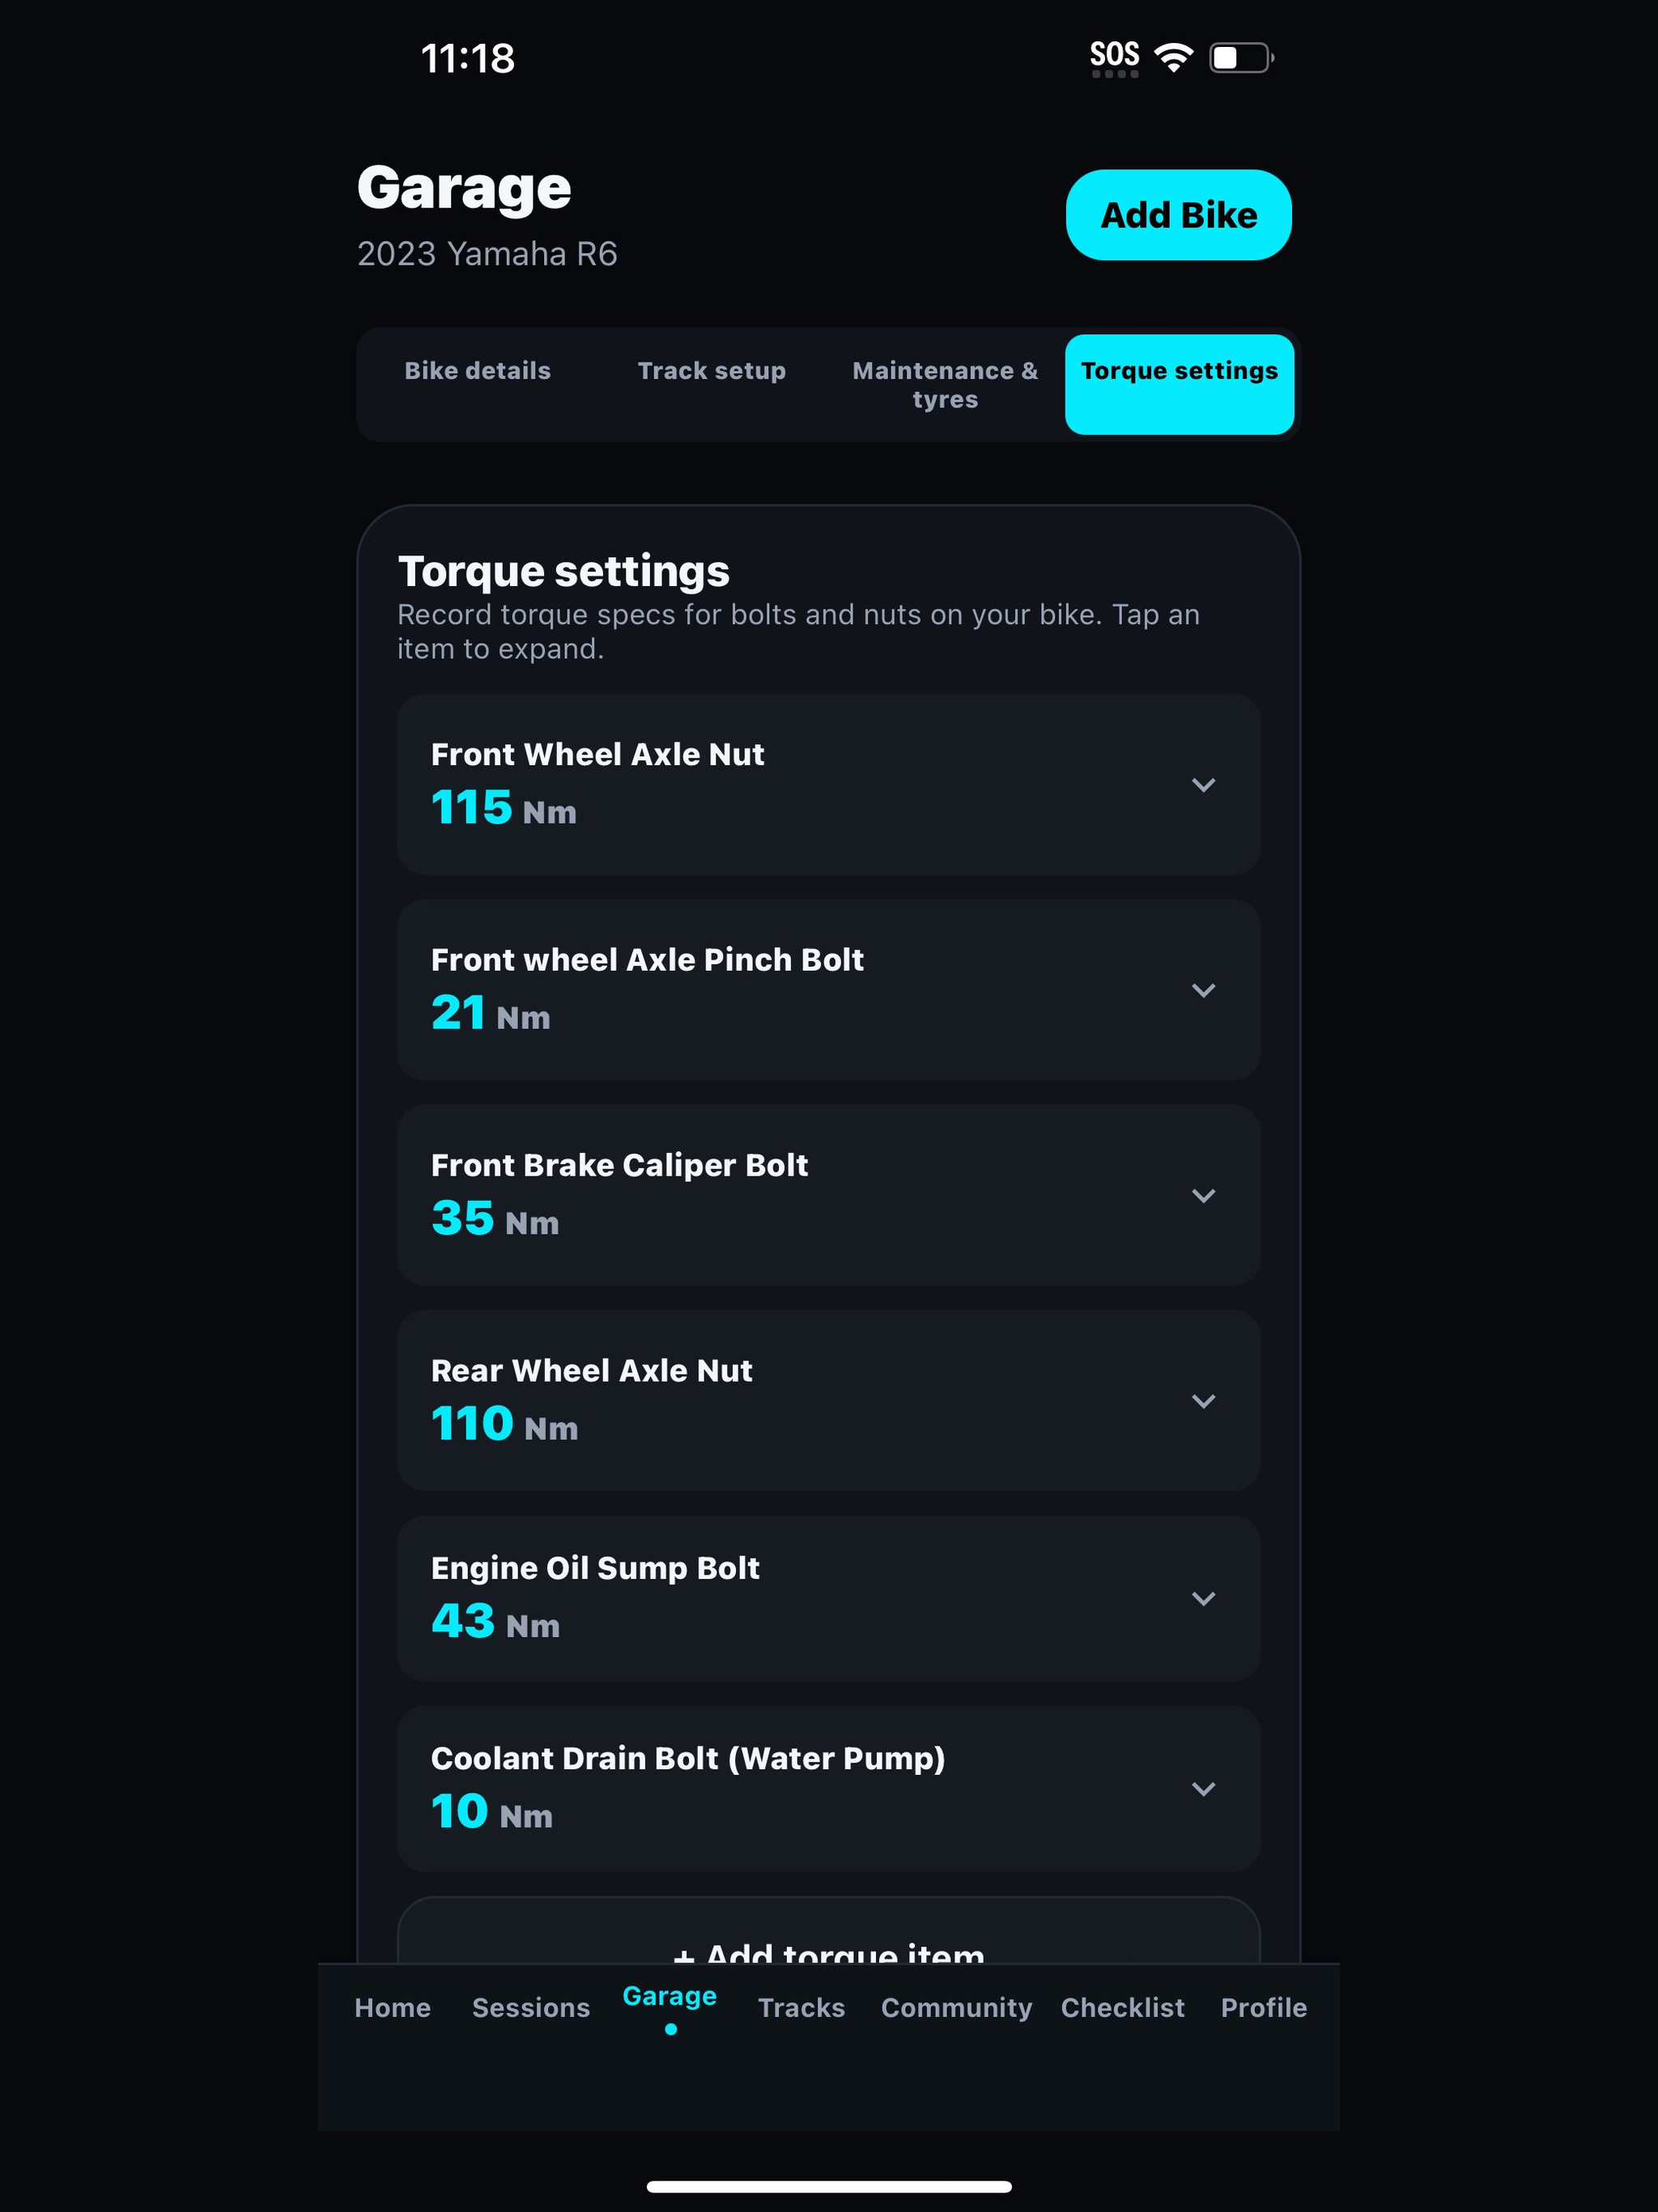Expand Front Brake Caliper Bolt chevron

[x=1203, y=1196]
